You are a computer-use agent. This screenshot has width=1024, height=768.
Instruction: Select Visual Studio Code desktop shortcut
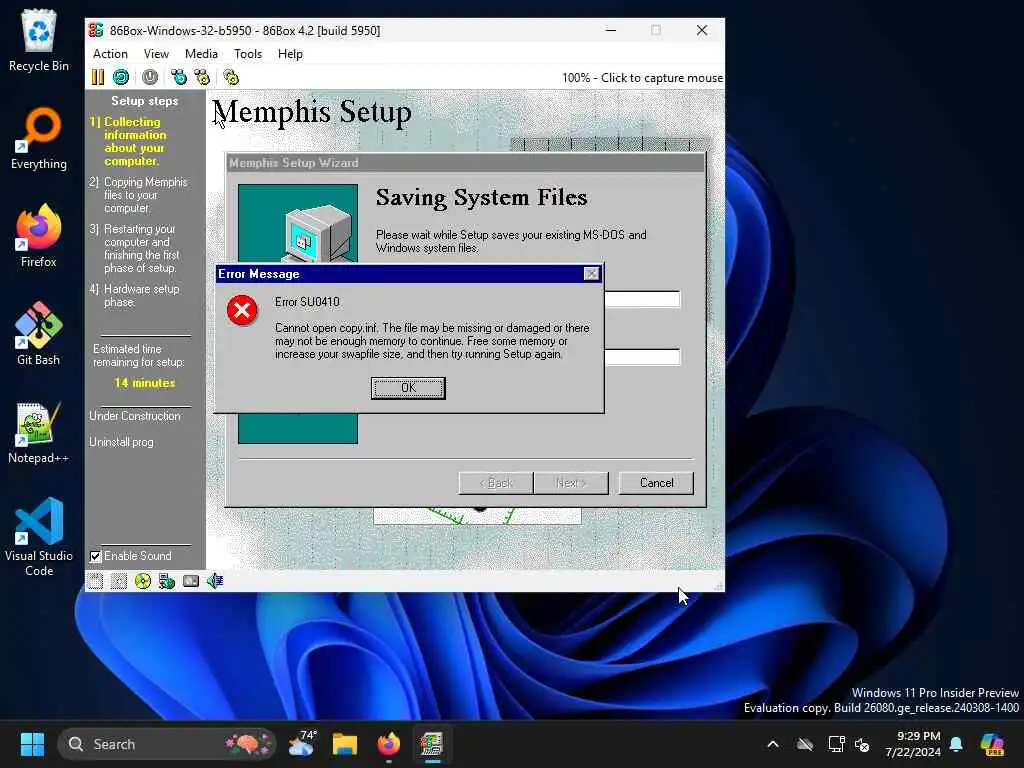pos(39,537)
